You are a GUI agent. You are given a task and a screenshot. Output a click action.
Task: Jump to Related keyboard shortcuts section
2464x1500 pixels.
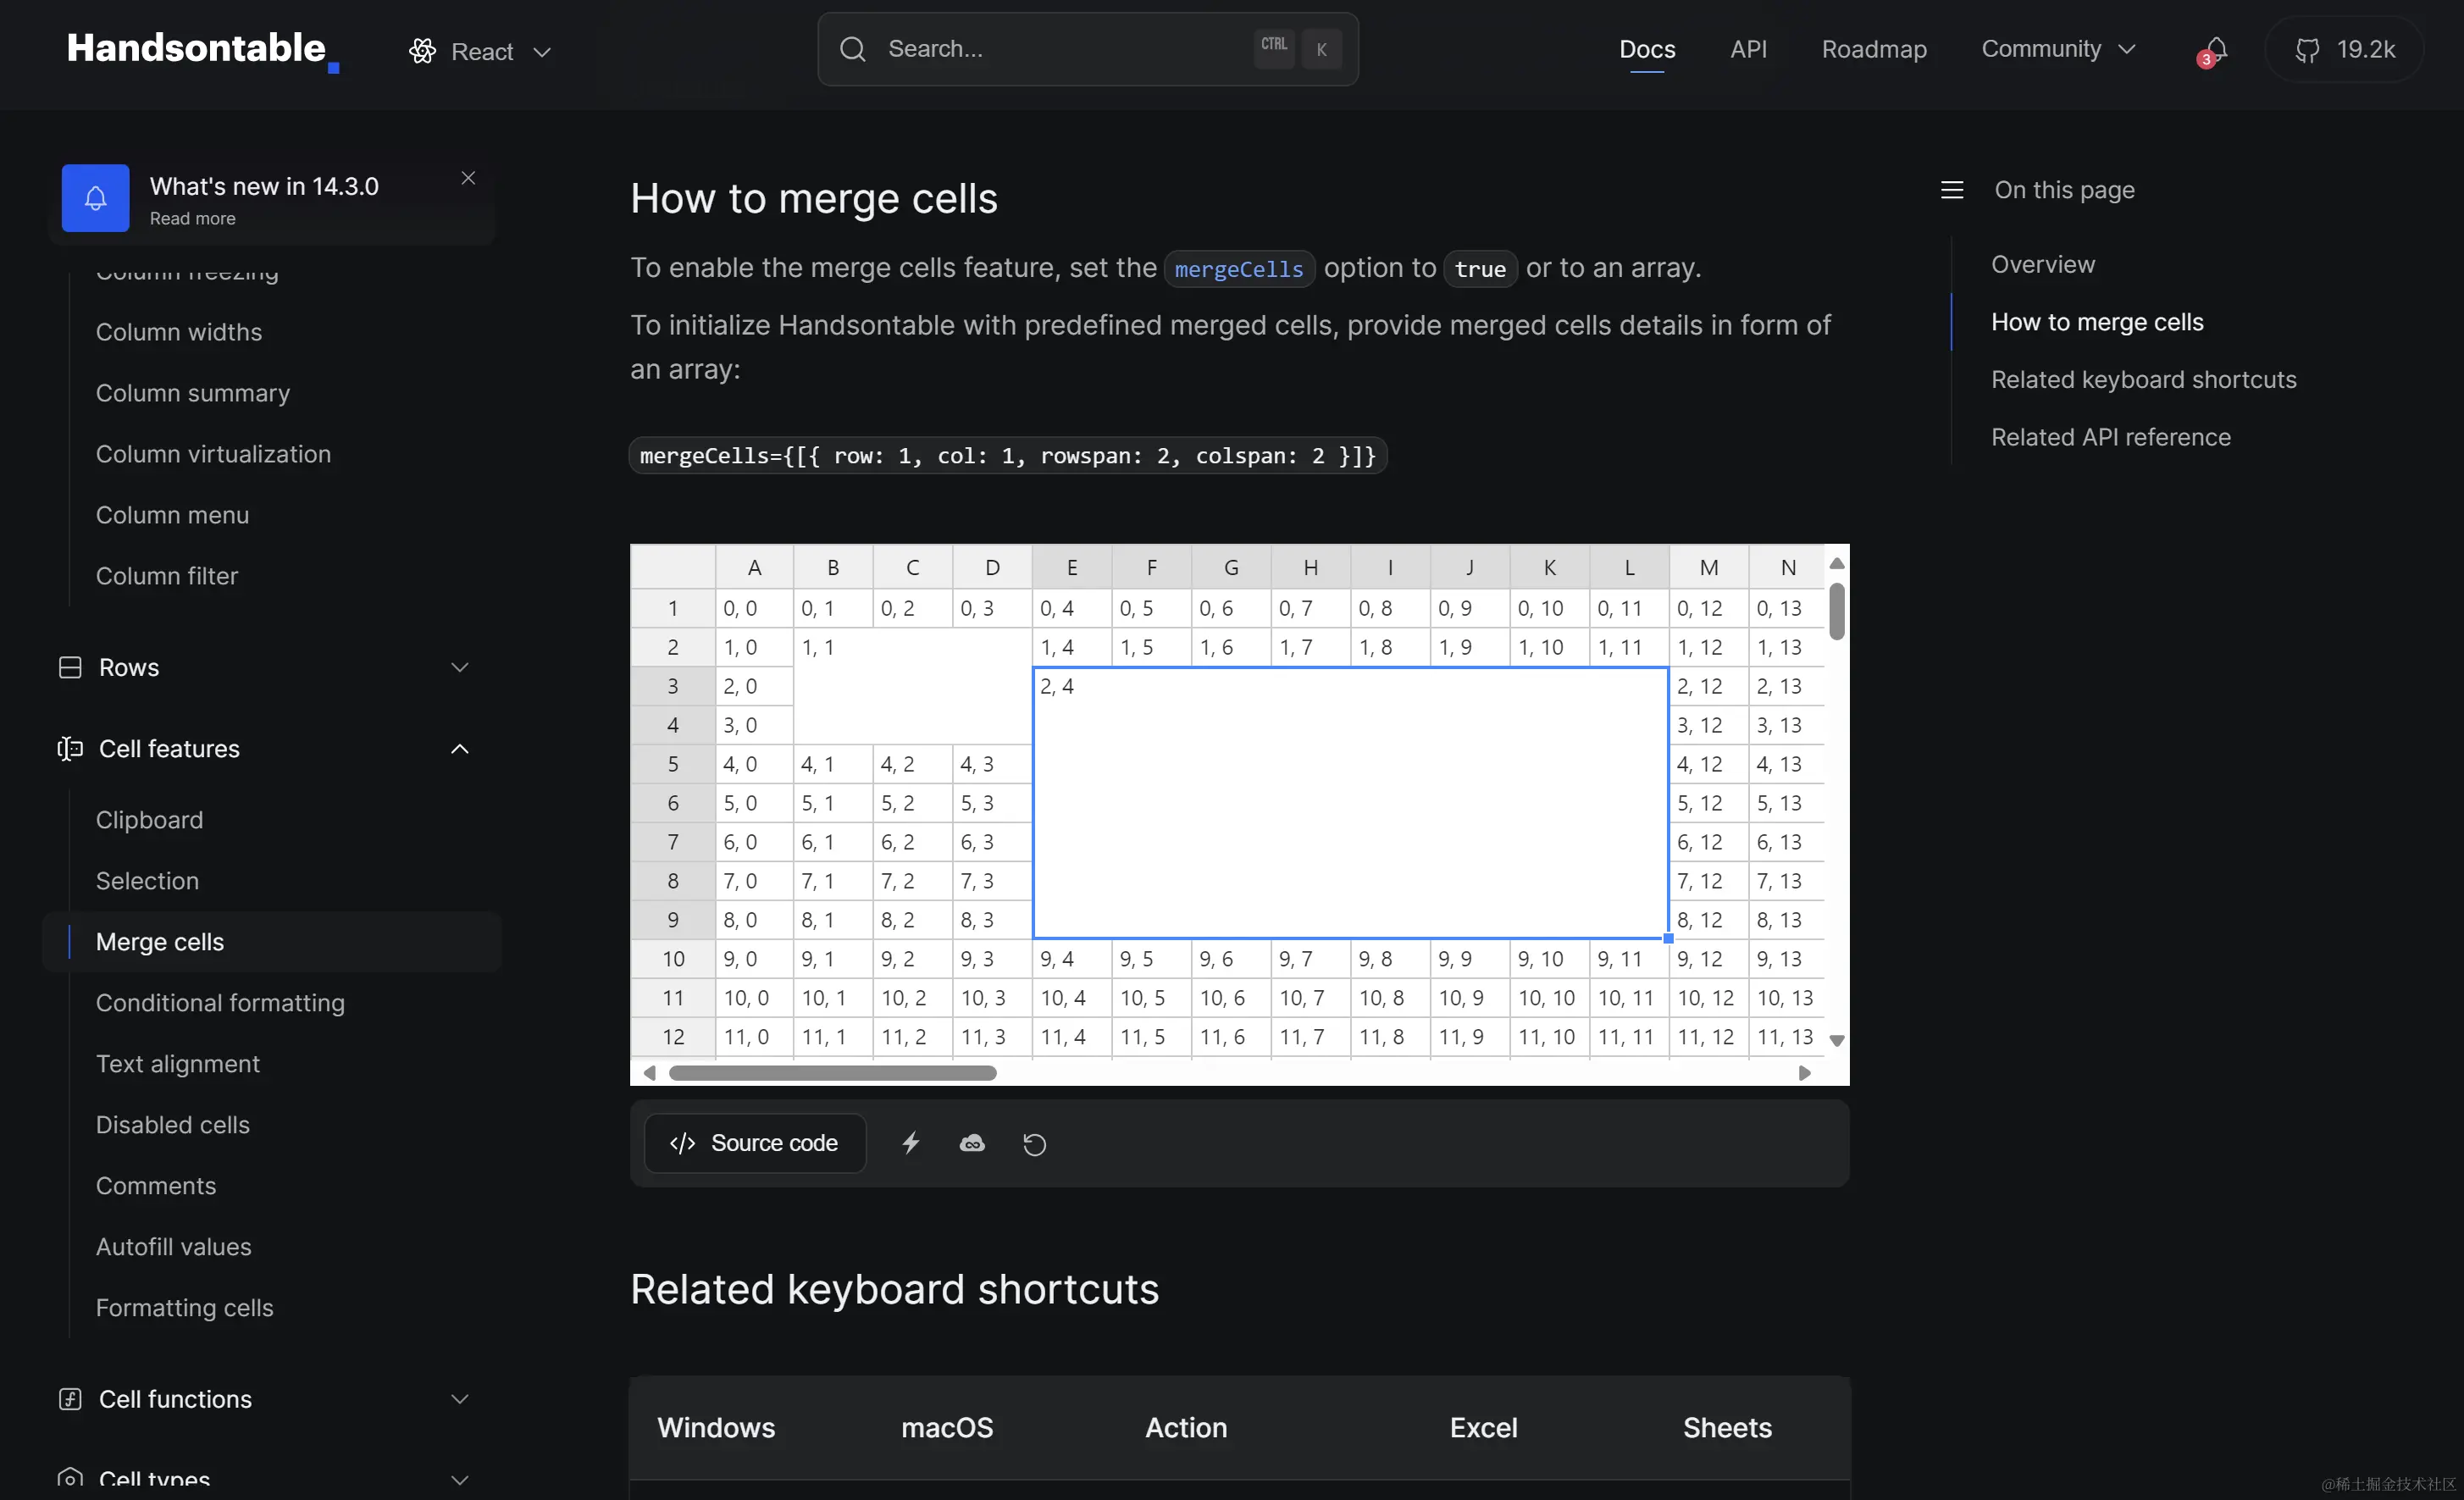pyautogui.click(x=2143, y=380)
